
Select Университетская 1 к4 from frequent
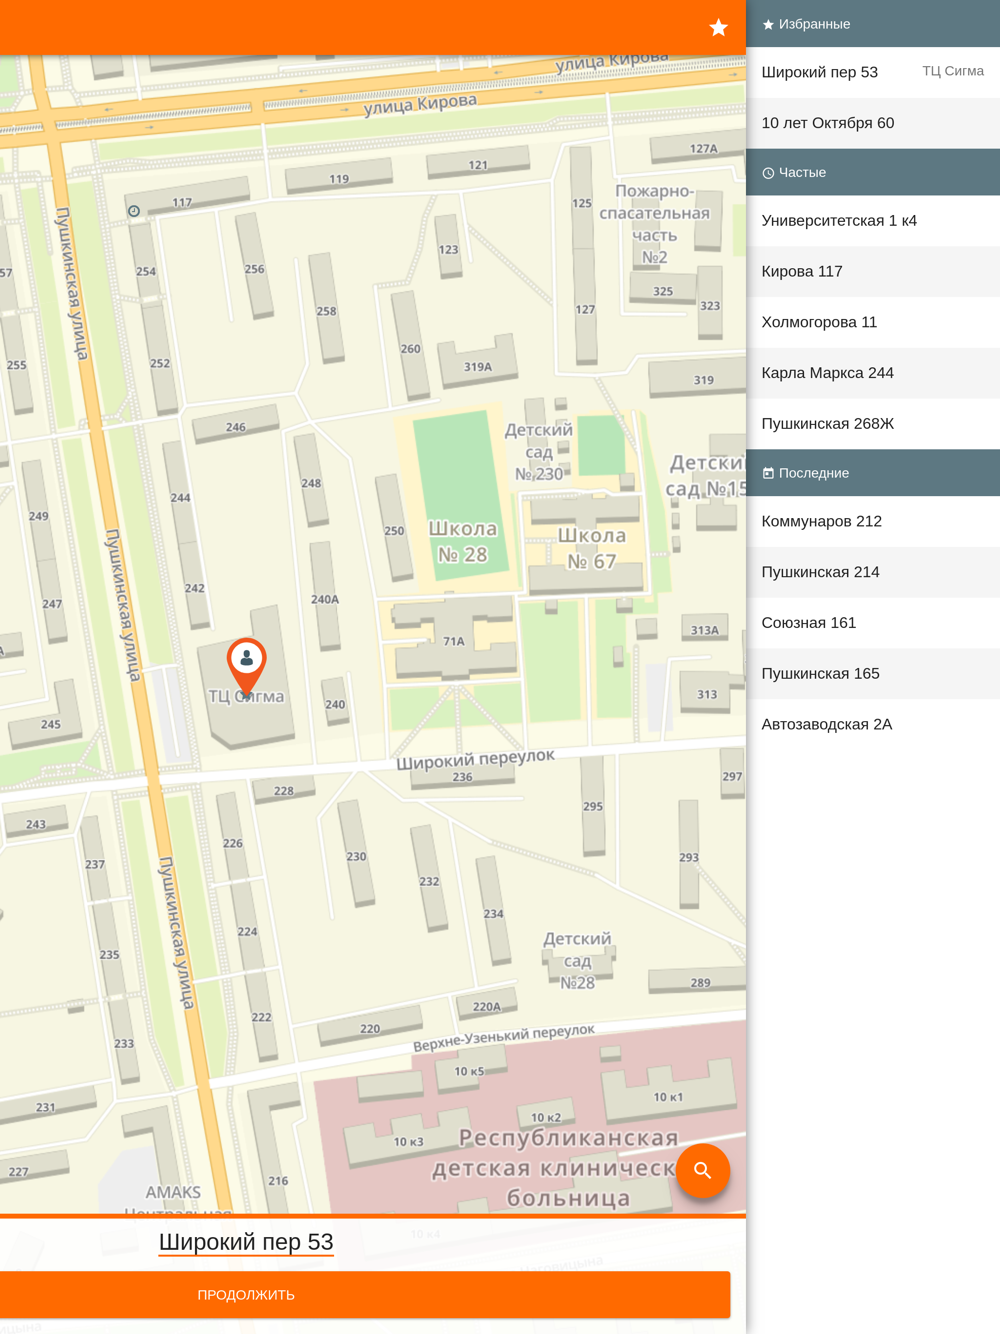(x=872, y=221)
